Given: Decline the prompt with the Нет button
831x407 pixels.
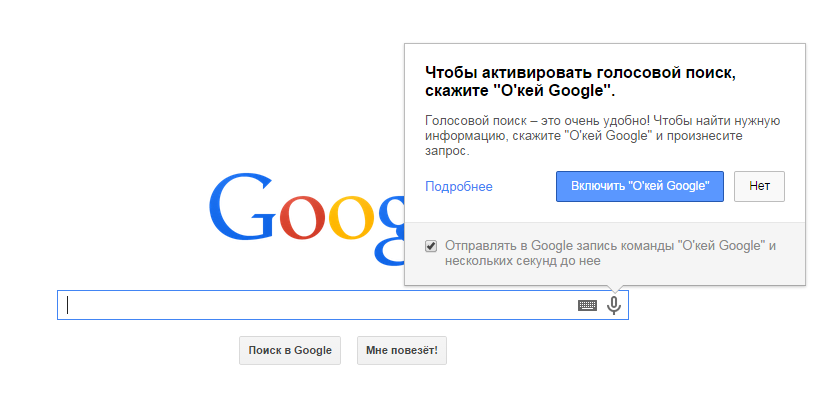Looking at the screenshot, I should tap(759, 187).
